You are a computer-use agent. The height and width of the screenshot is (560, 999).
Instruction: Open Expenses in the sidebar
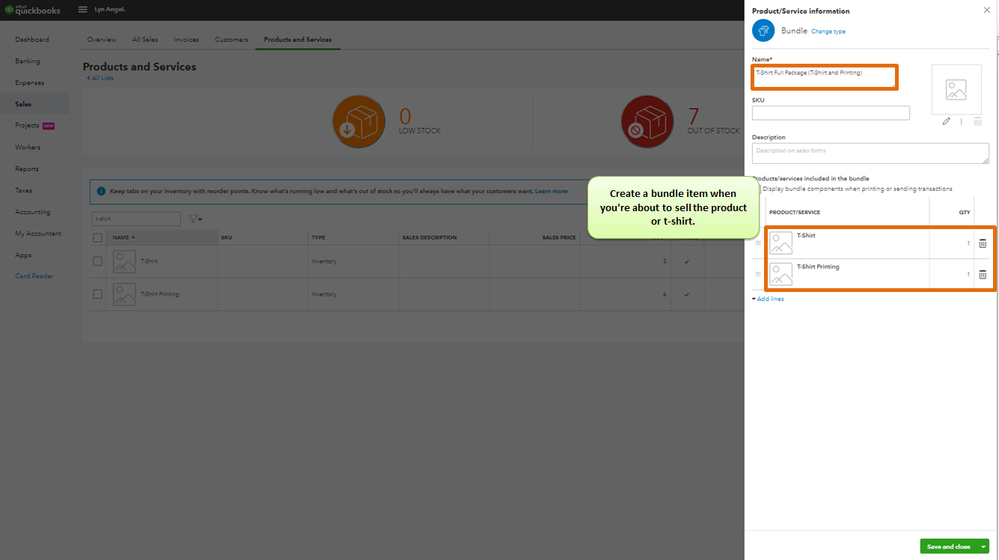pyautogui.click(x=29, y=83)
